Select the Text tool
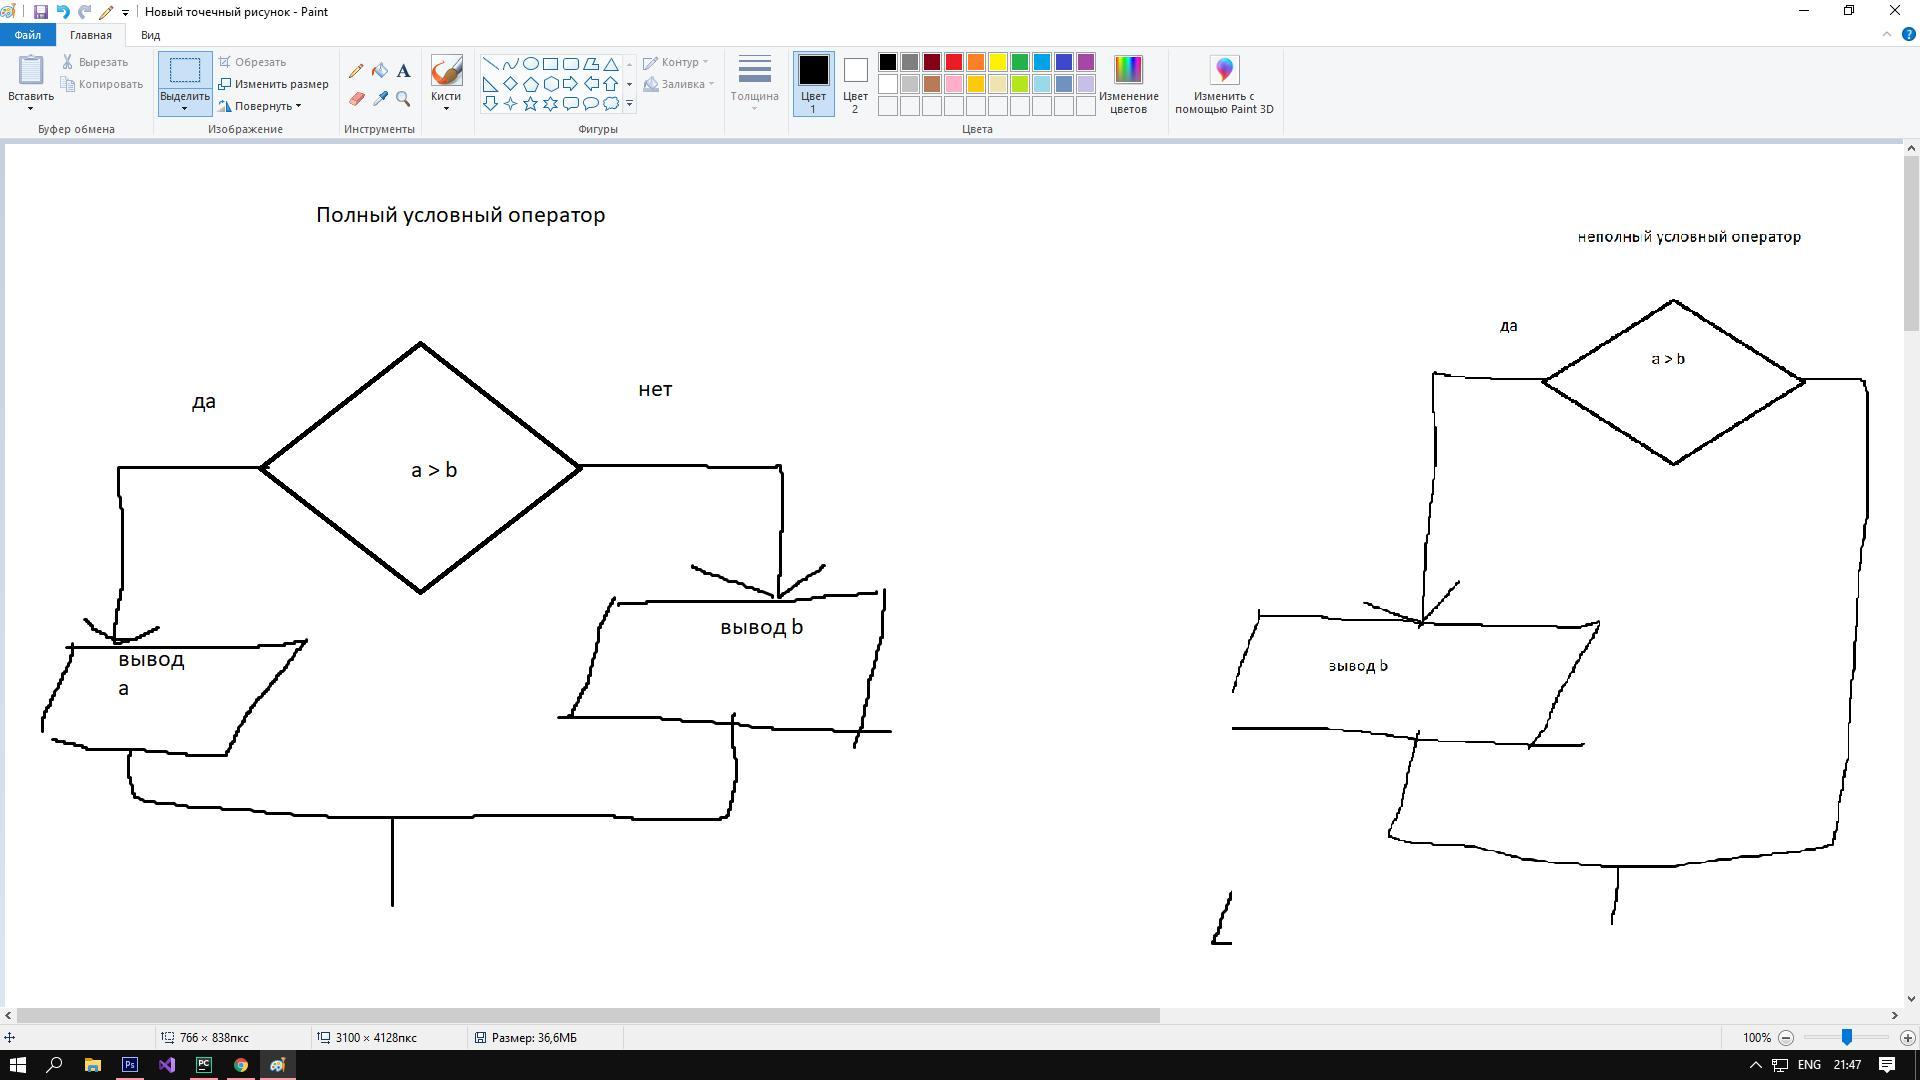 (x=403, y=71)
